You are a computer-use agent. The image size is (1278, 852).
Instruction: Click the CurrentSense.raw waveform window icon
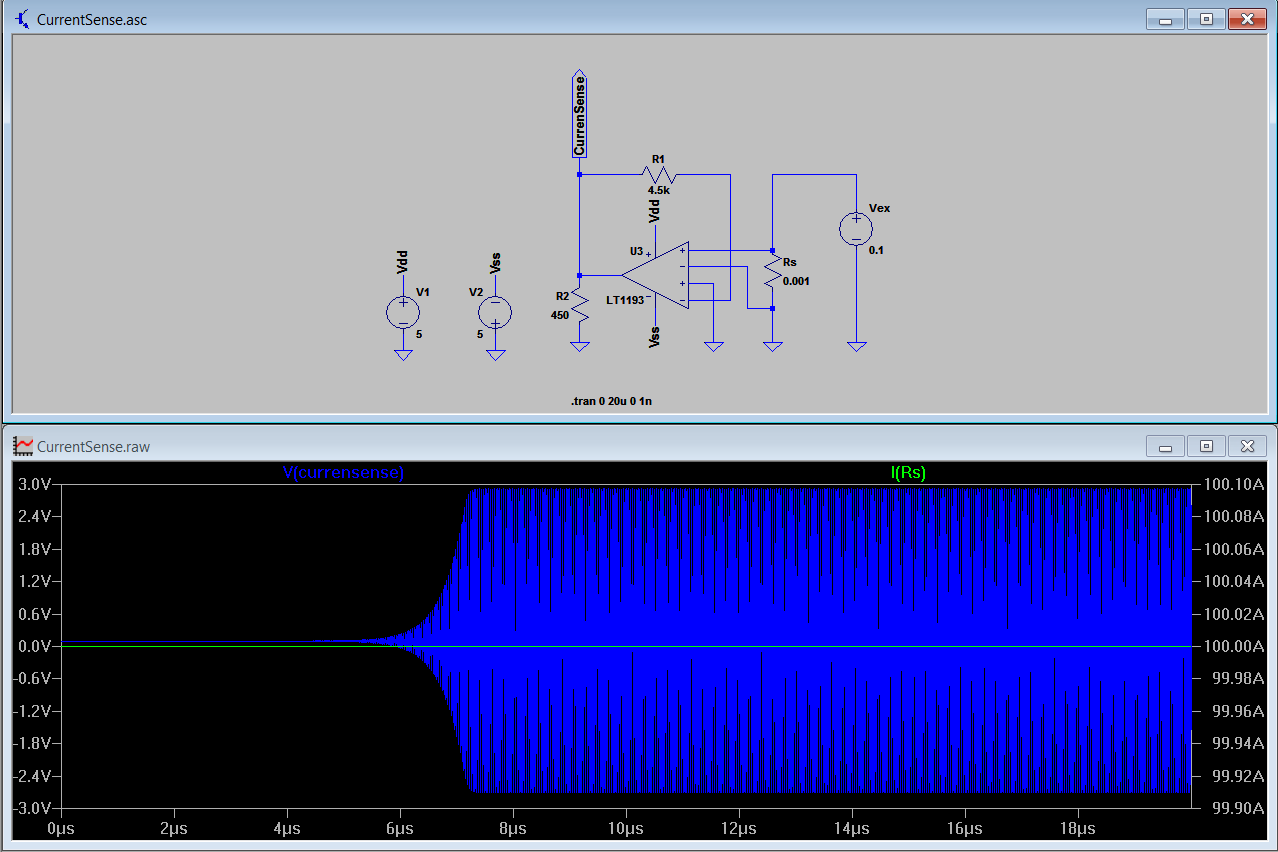click(x=23, y=446)
